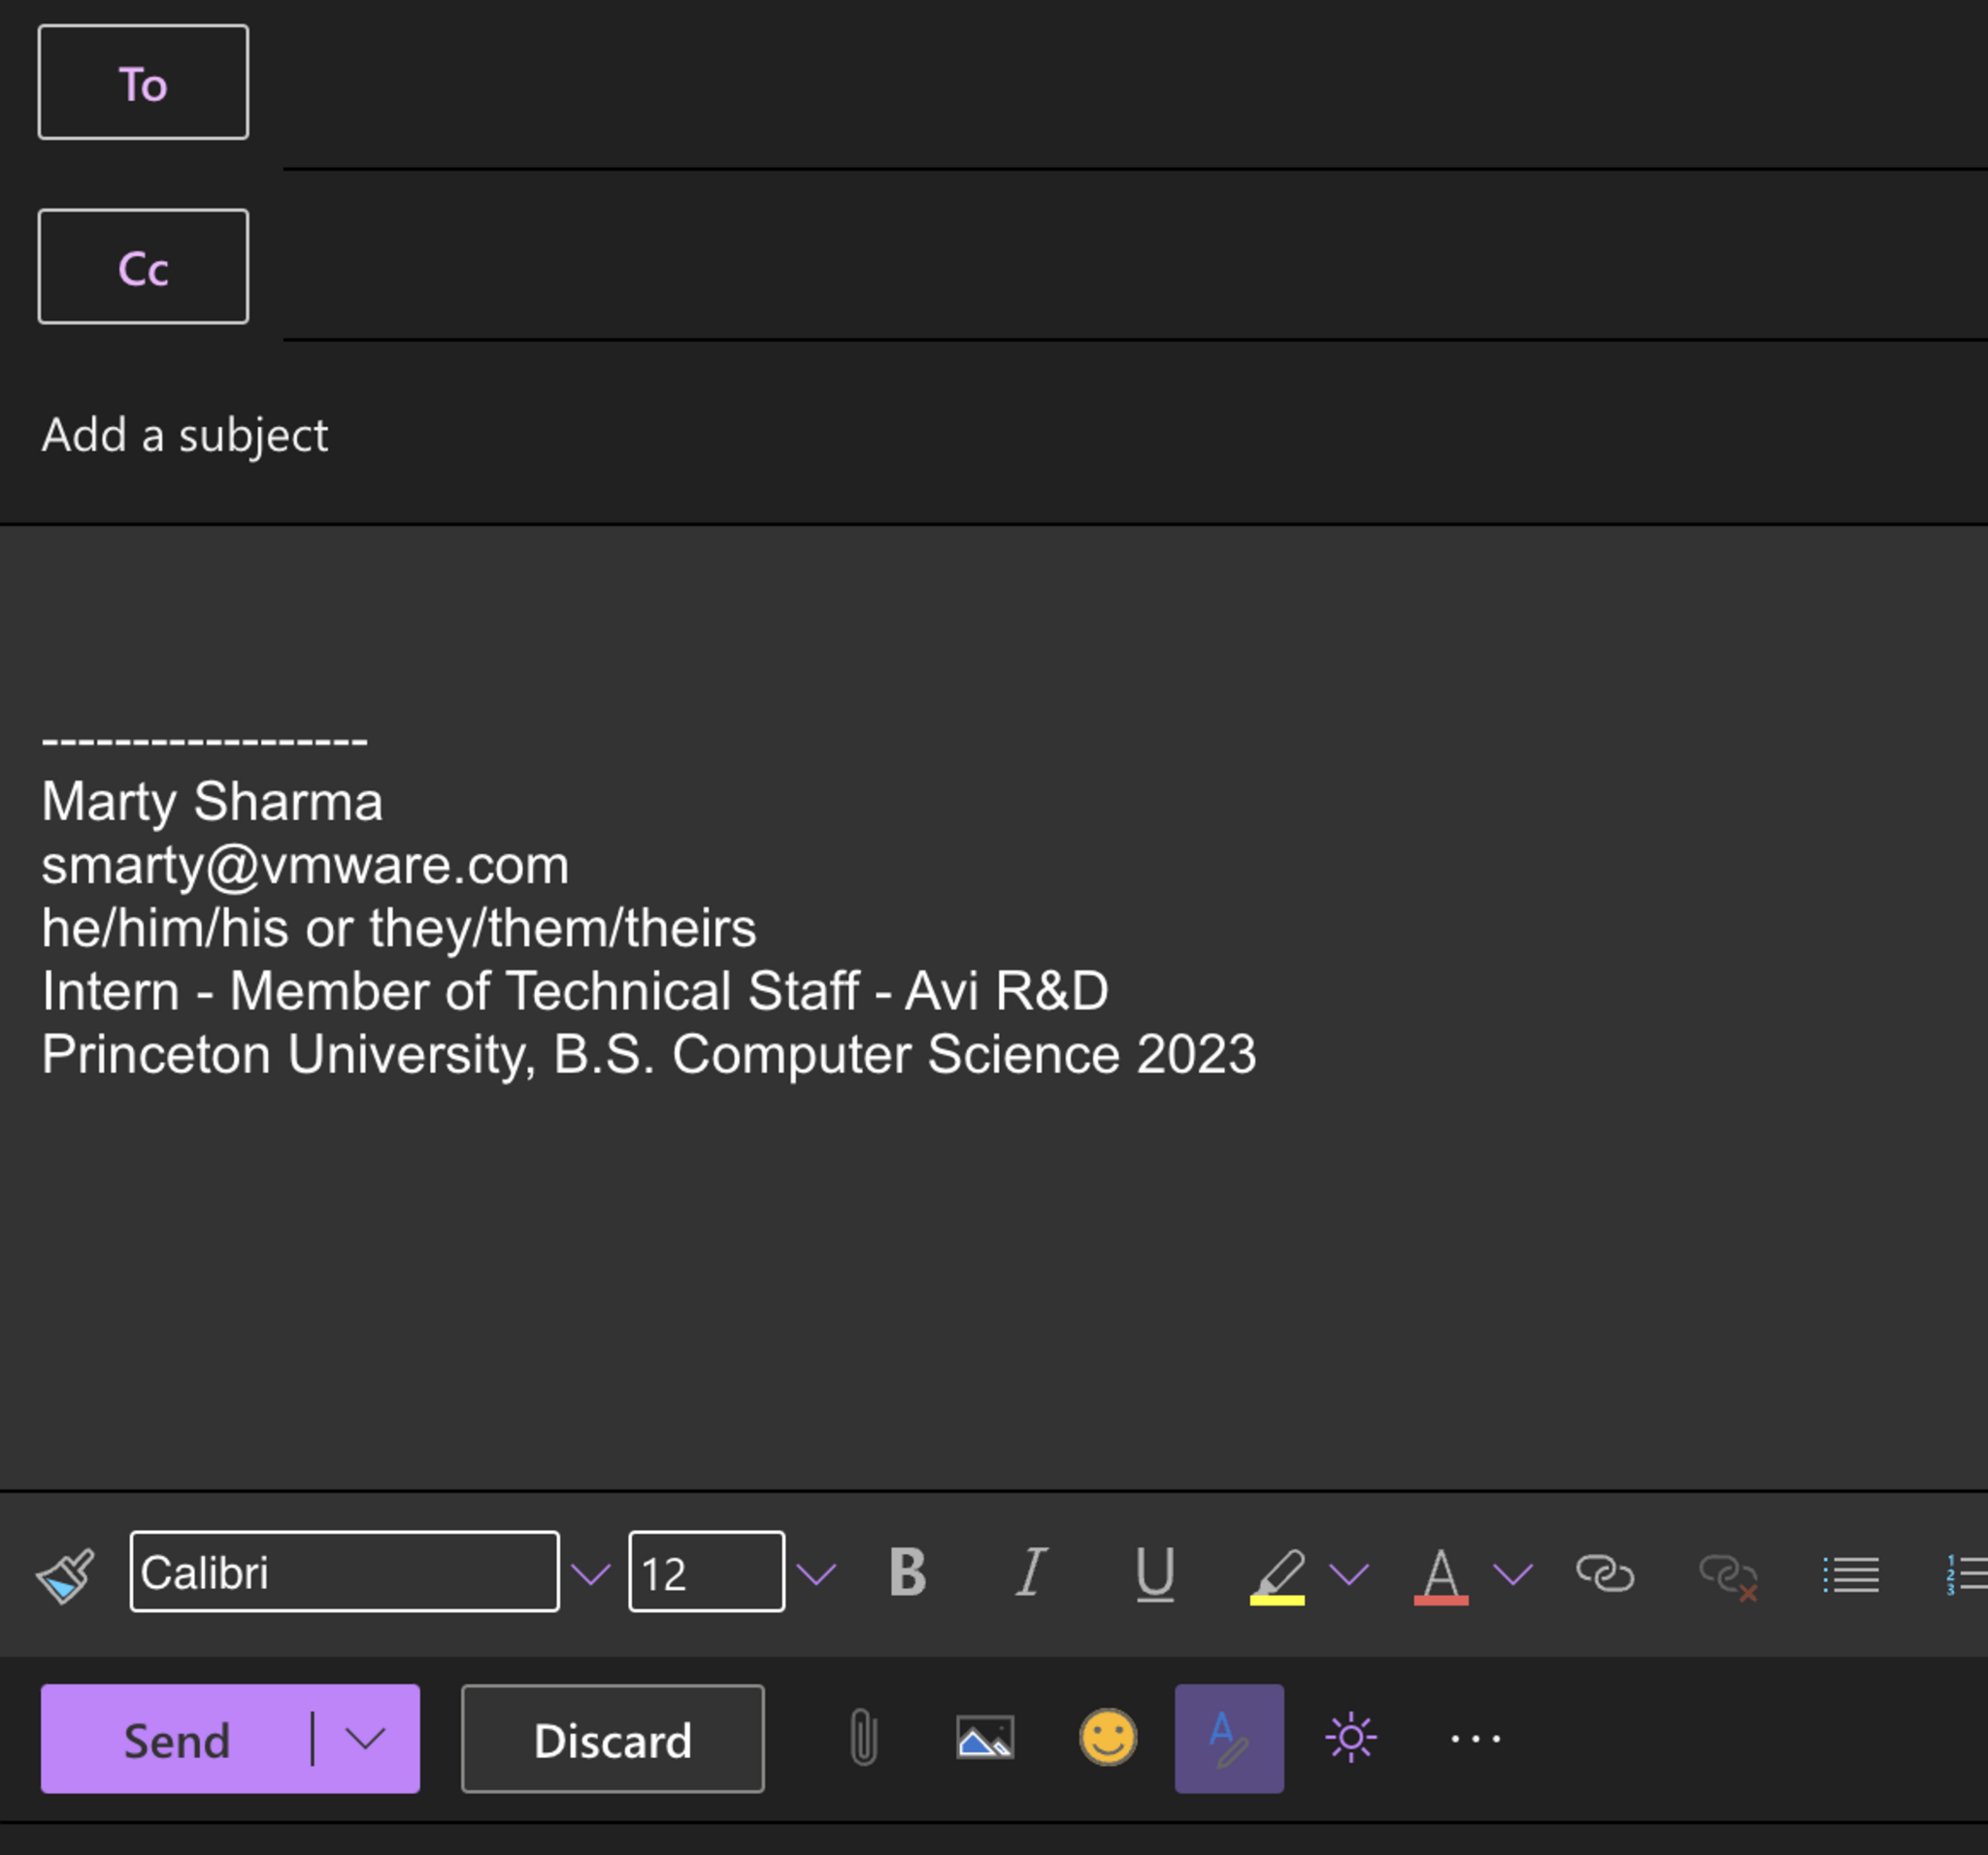
Task: Expand the Calibri font dropdown
Action: 590,1575
